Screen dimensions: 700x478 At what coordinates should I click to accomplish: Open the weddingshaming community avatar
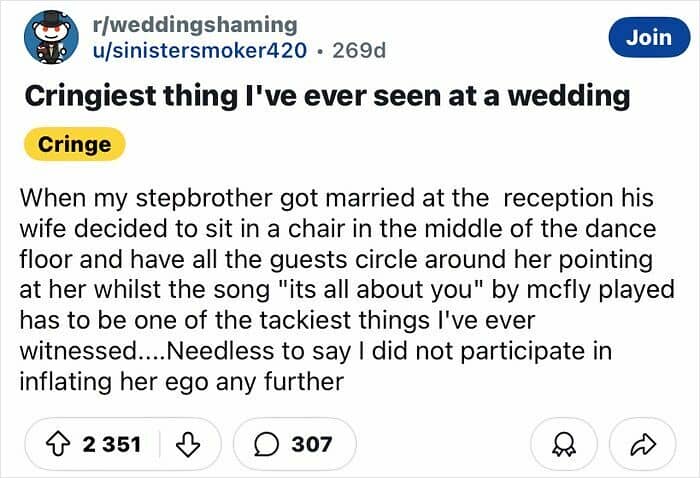[x=51, y=37]
